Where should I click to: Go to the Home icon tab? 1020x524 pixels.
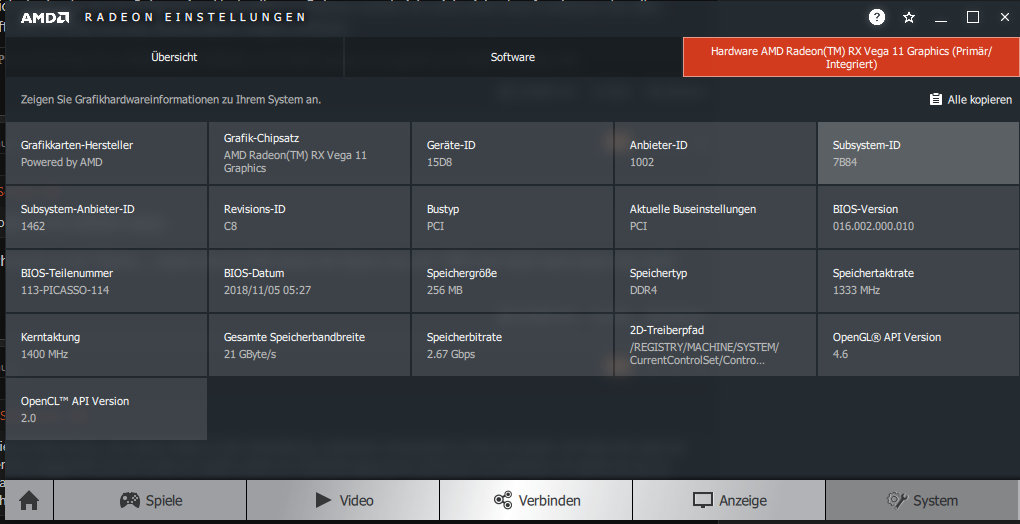tap(29, 501)
